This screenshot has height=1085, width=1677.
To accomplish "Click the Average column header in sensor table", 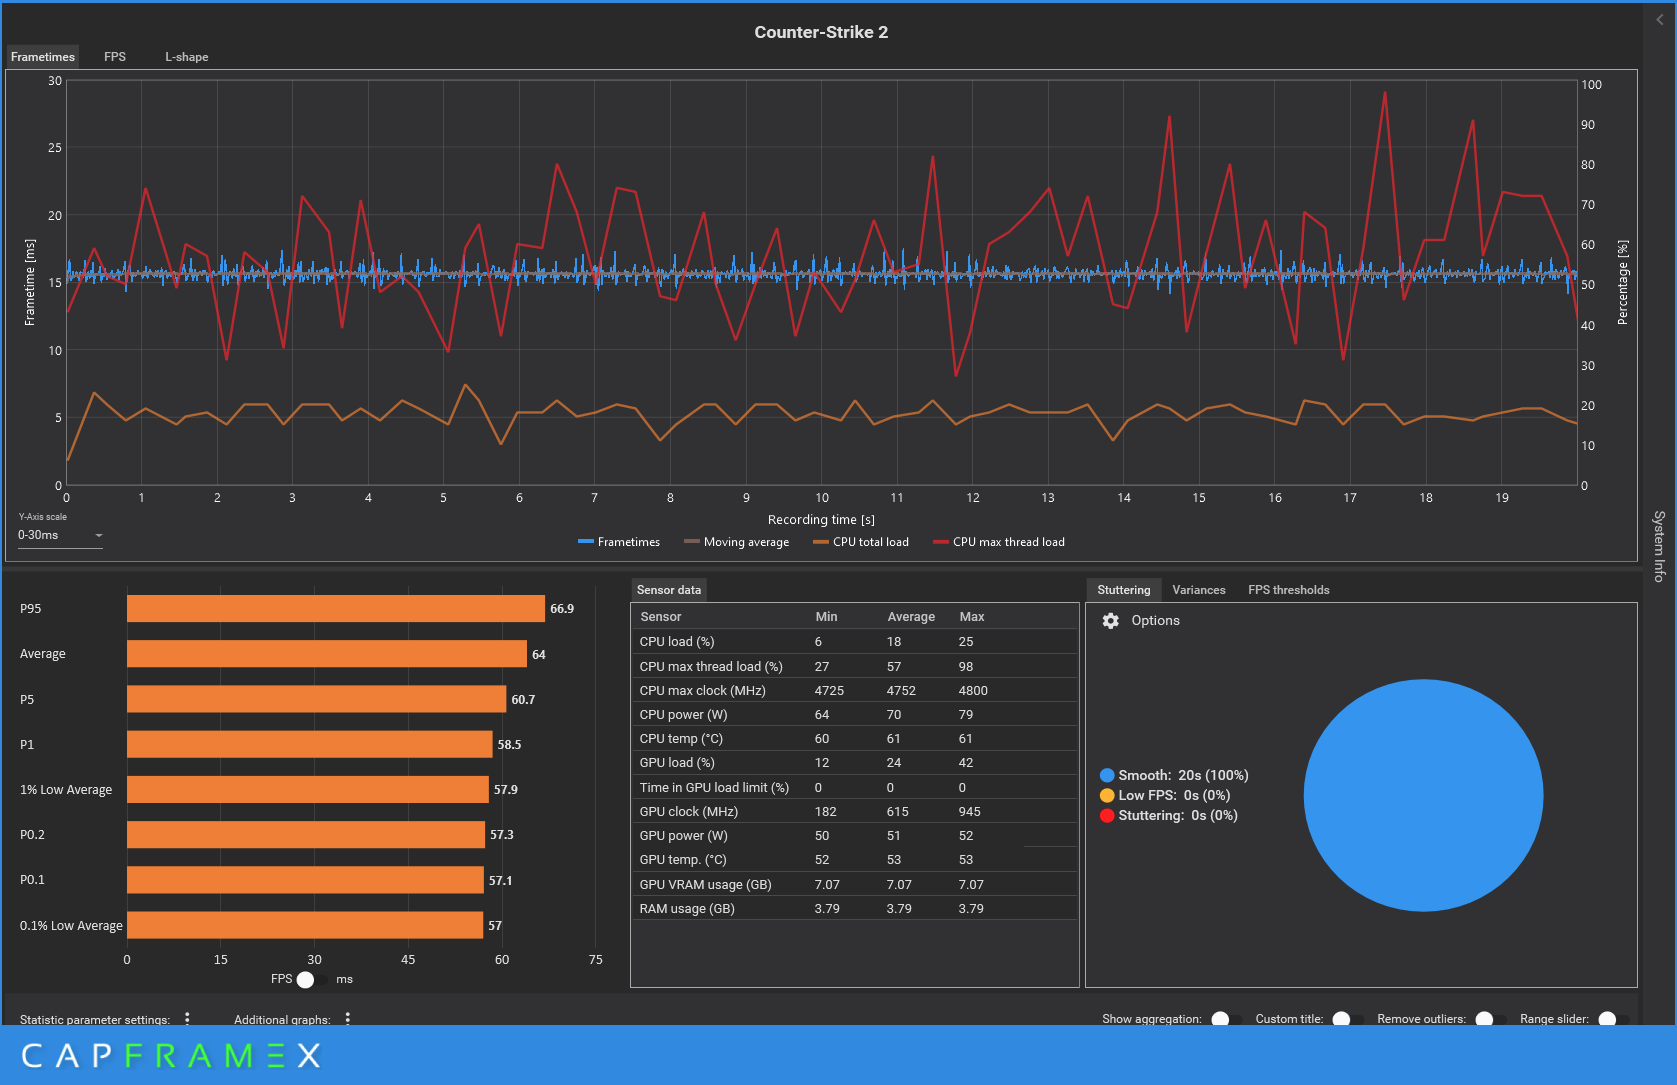I will coord(911,617).
